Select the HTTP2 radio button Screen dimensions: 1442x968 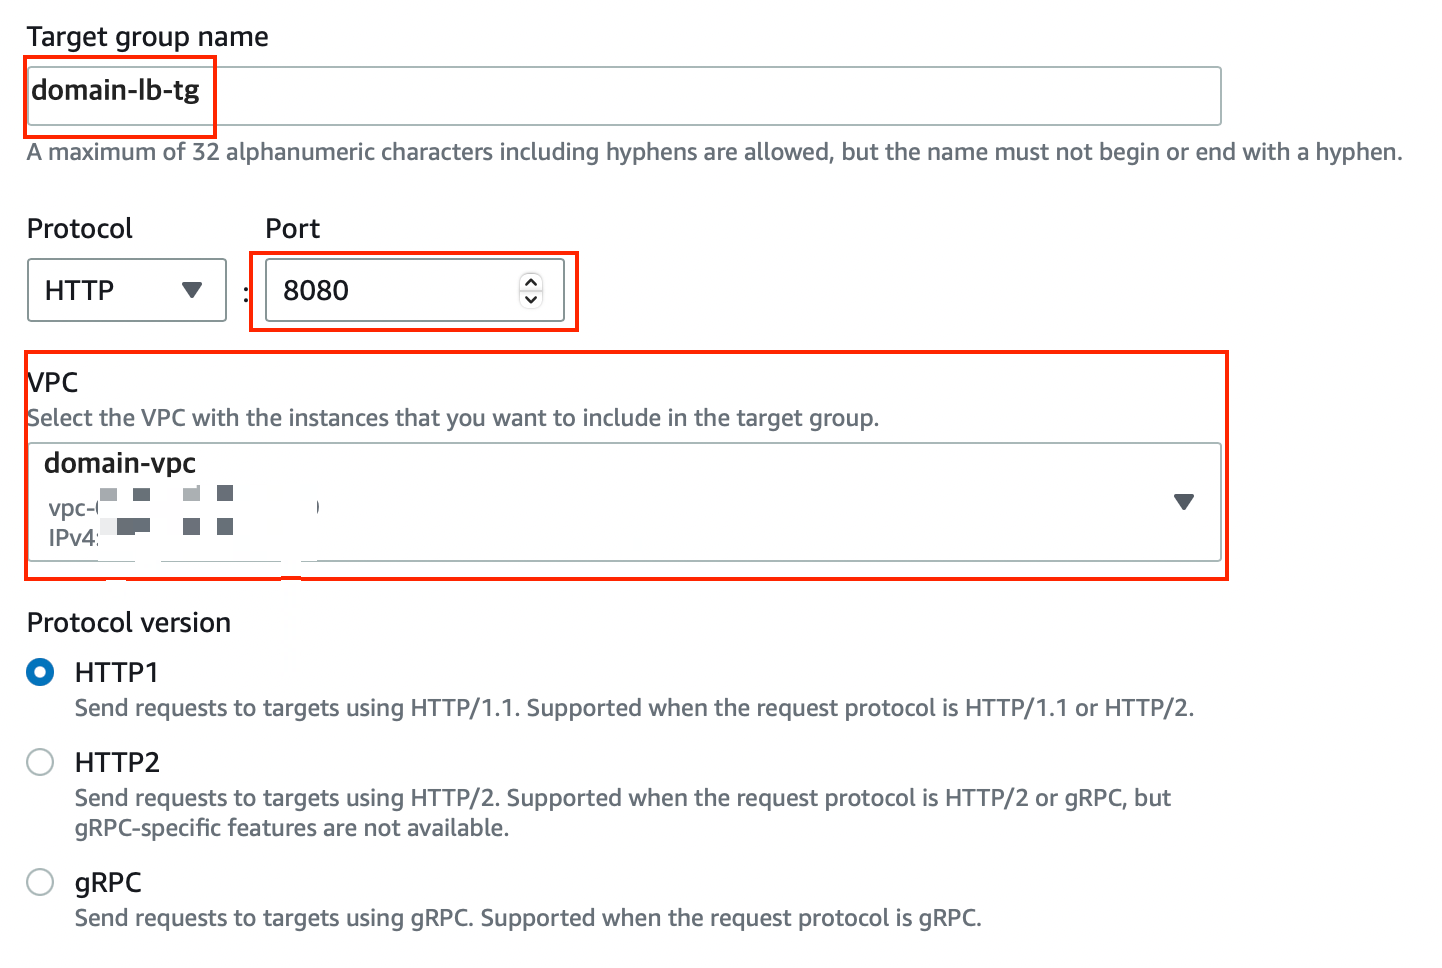[x=40, y=762]
